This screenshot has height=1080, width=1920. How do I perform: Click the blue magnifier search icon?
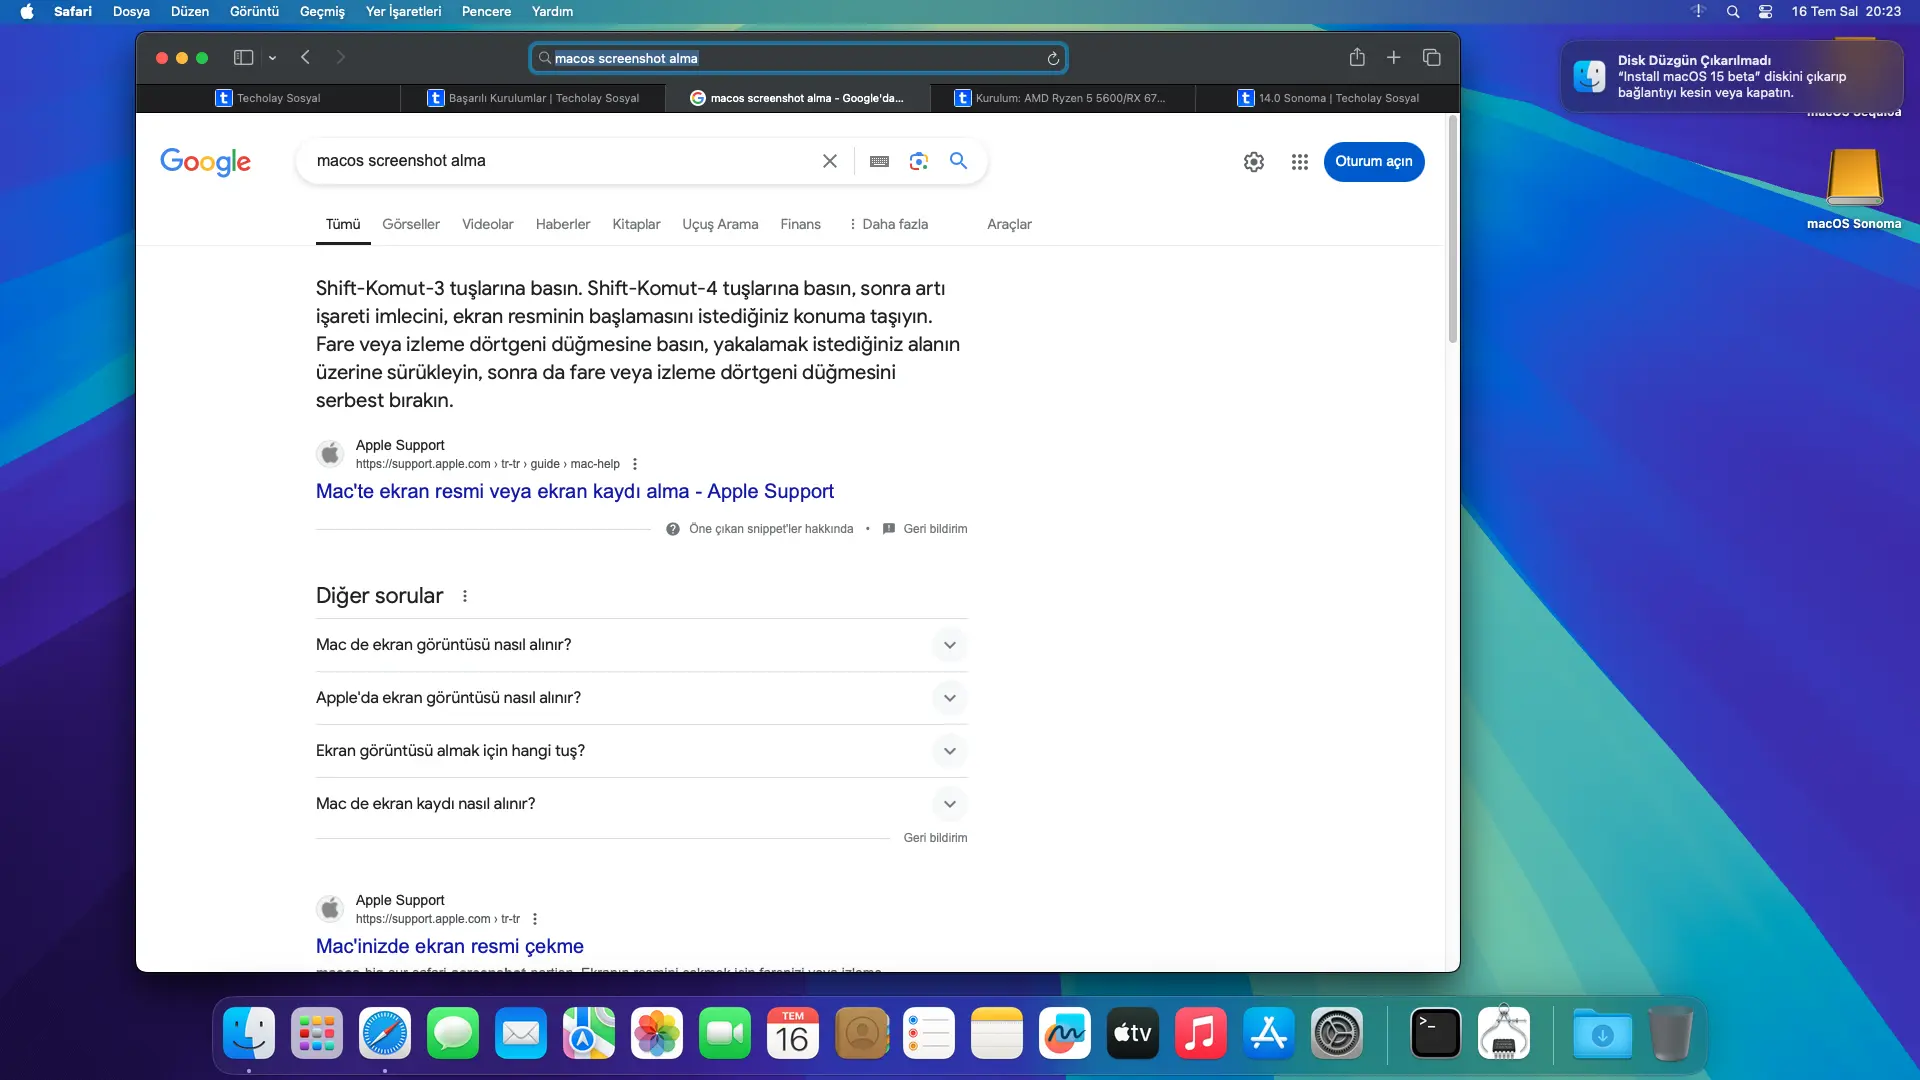(958, 161)
